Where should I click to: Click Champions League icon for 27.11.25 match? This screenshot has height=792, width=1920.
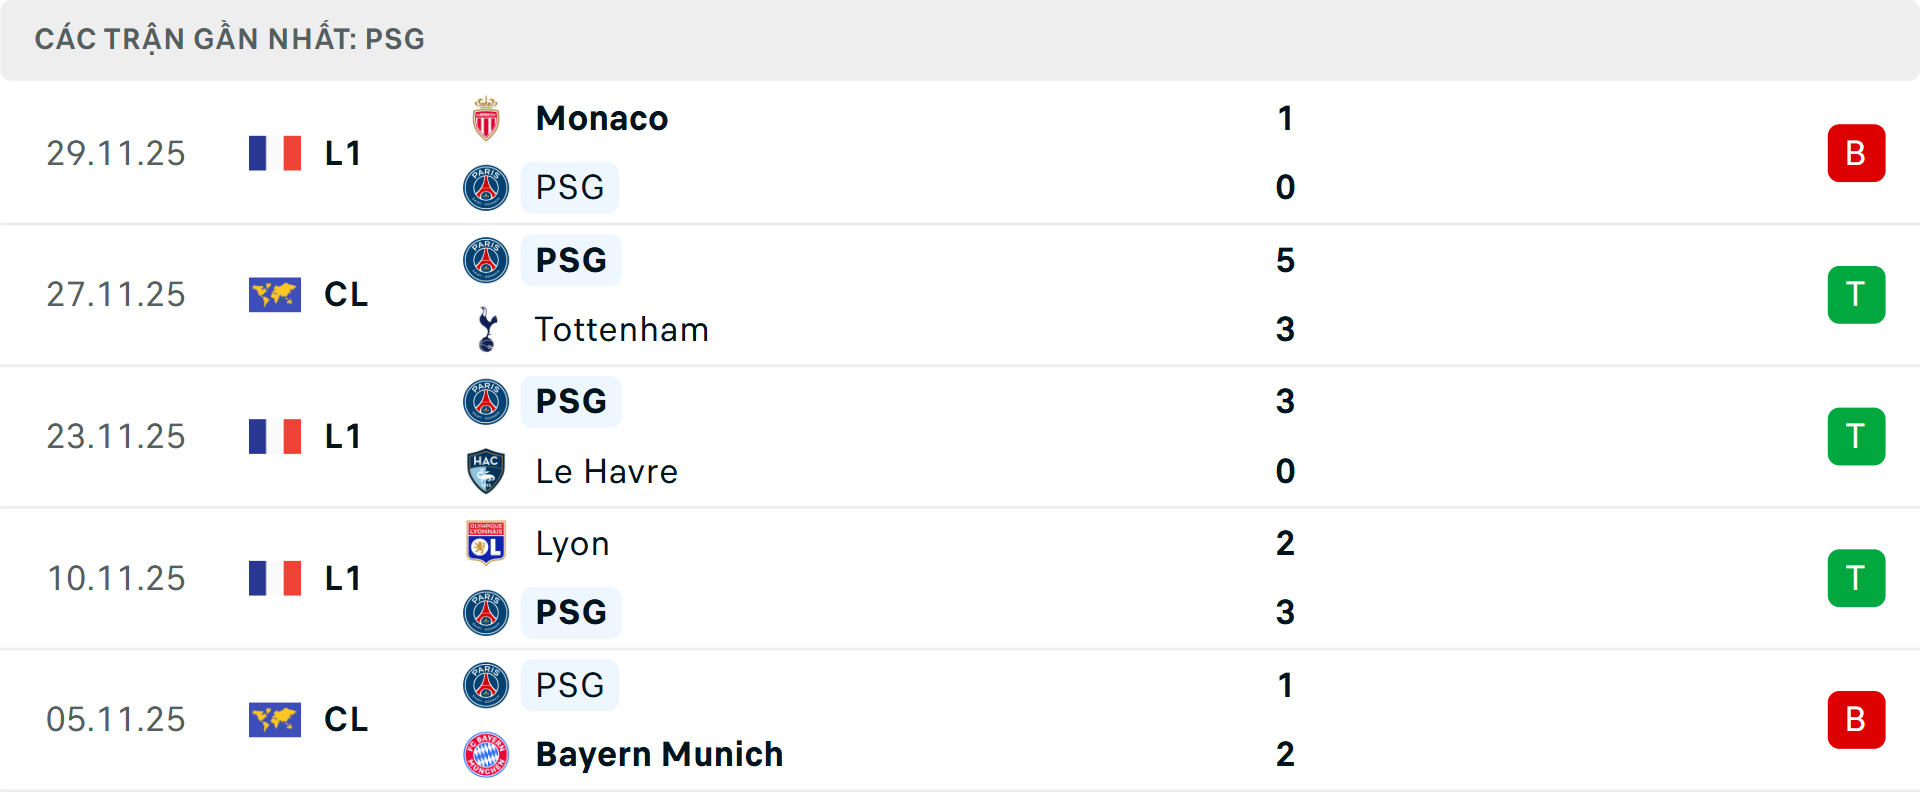click(275, 295)
